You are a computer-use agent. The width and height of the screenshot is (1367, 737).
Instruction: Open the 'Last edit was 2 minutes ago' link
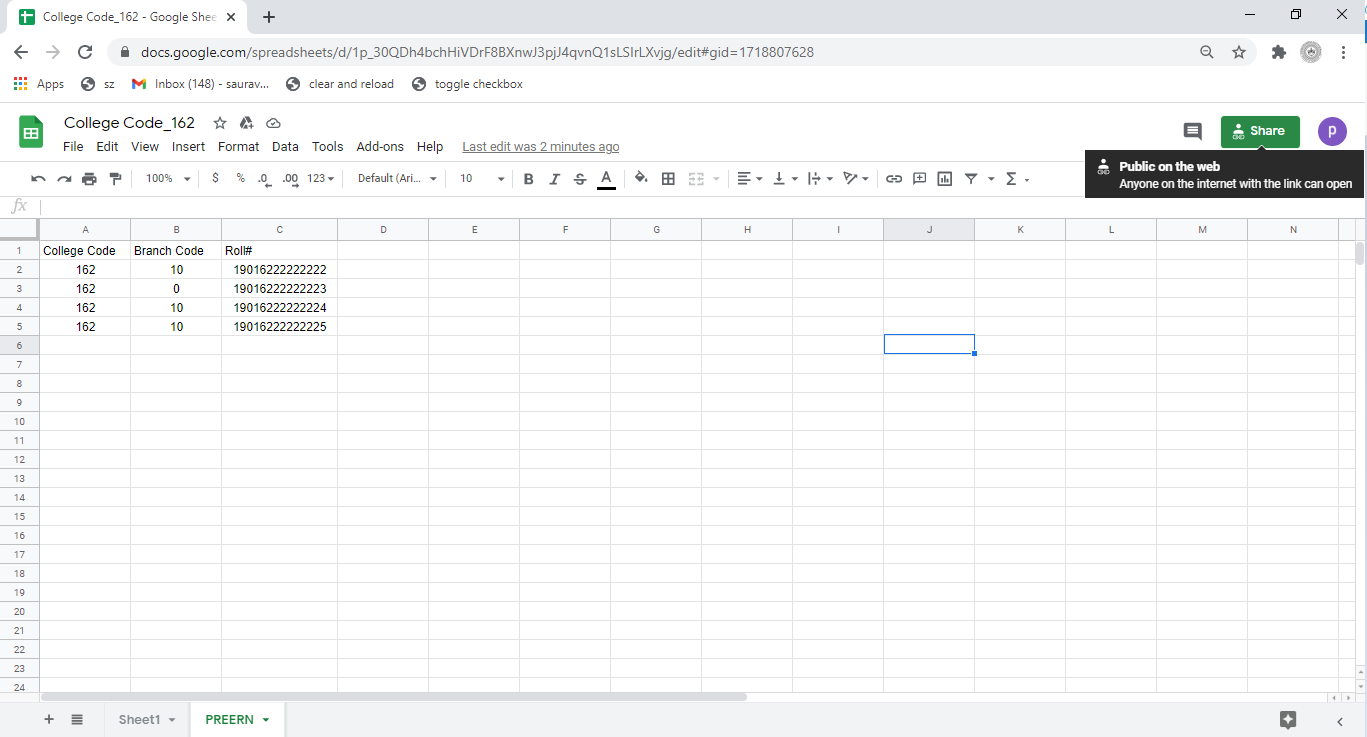(x=540, y=147)
